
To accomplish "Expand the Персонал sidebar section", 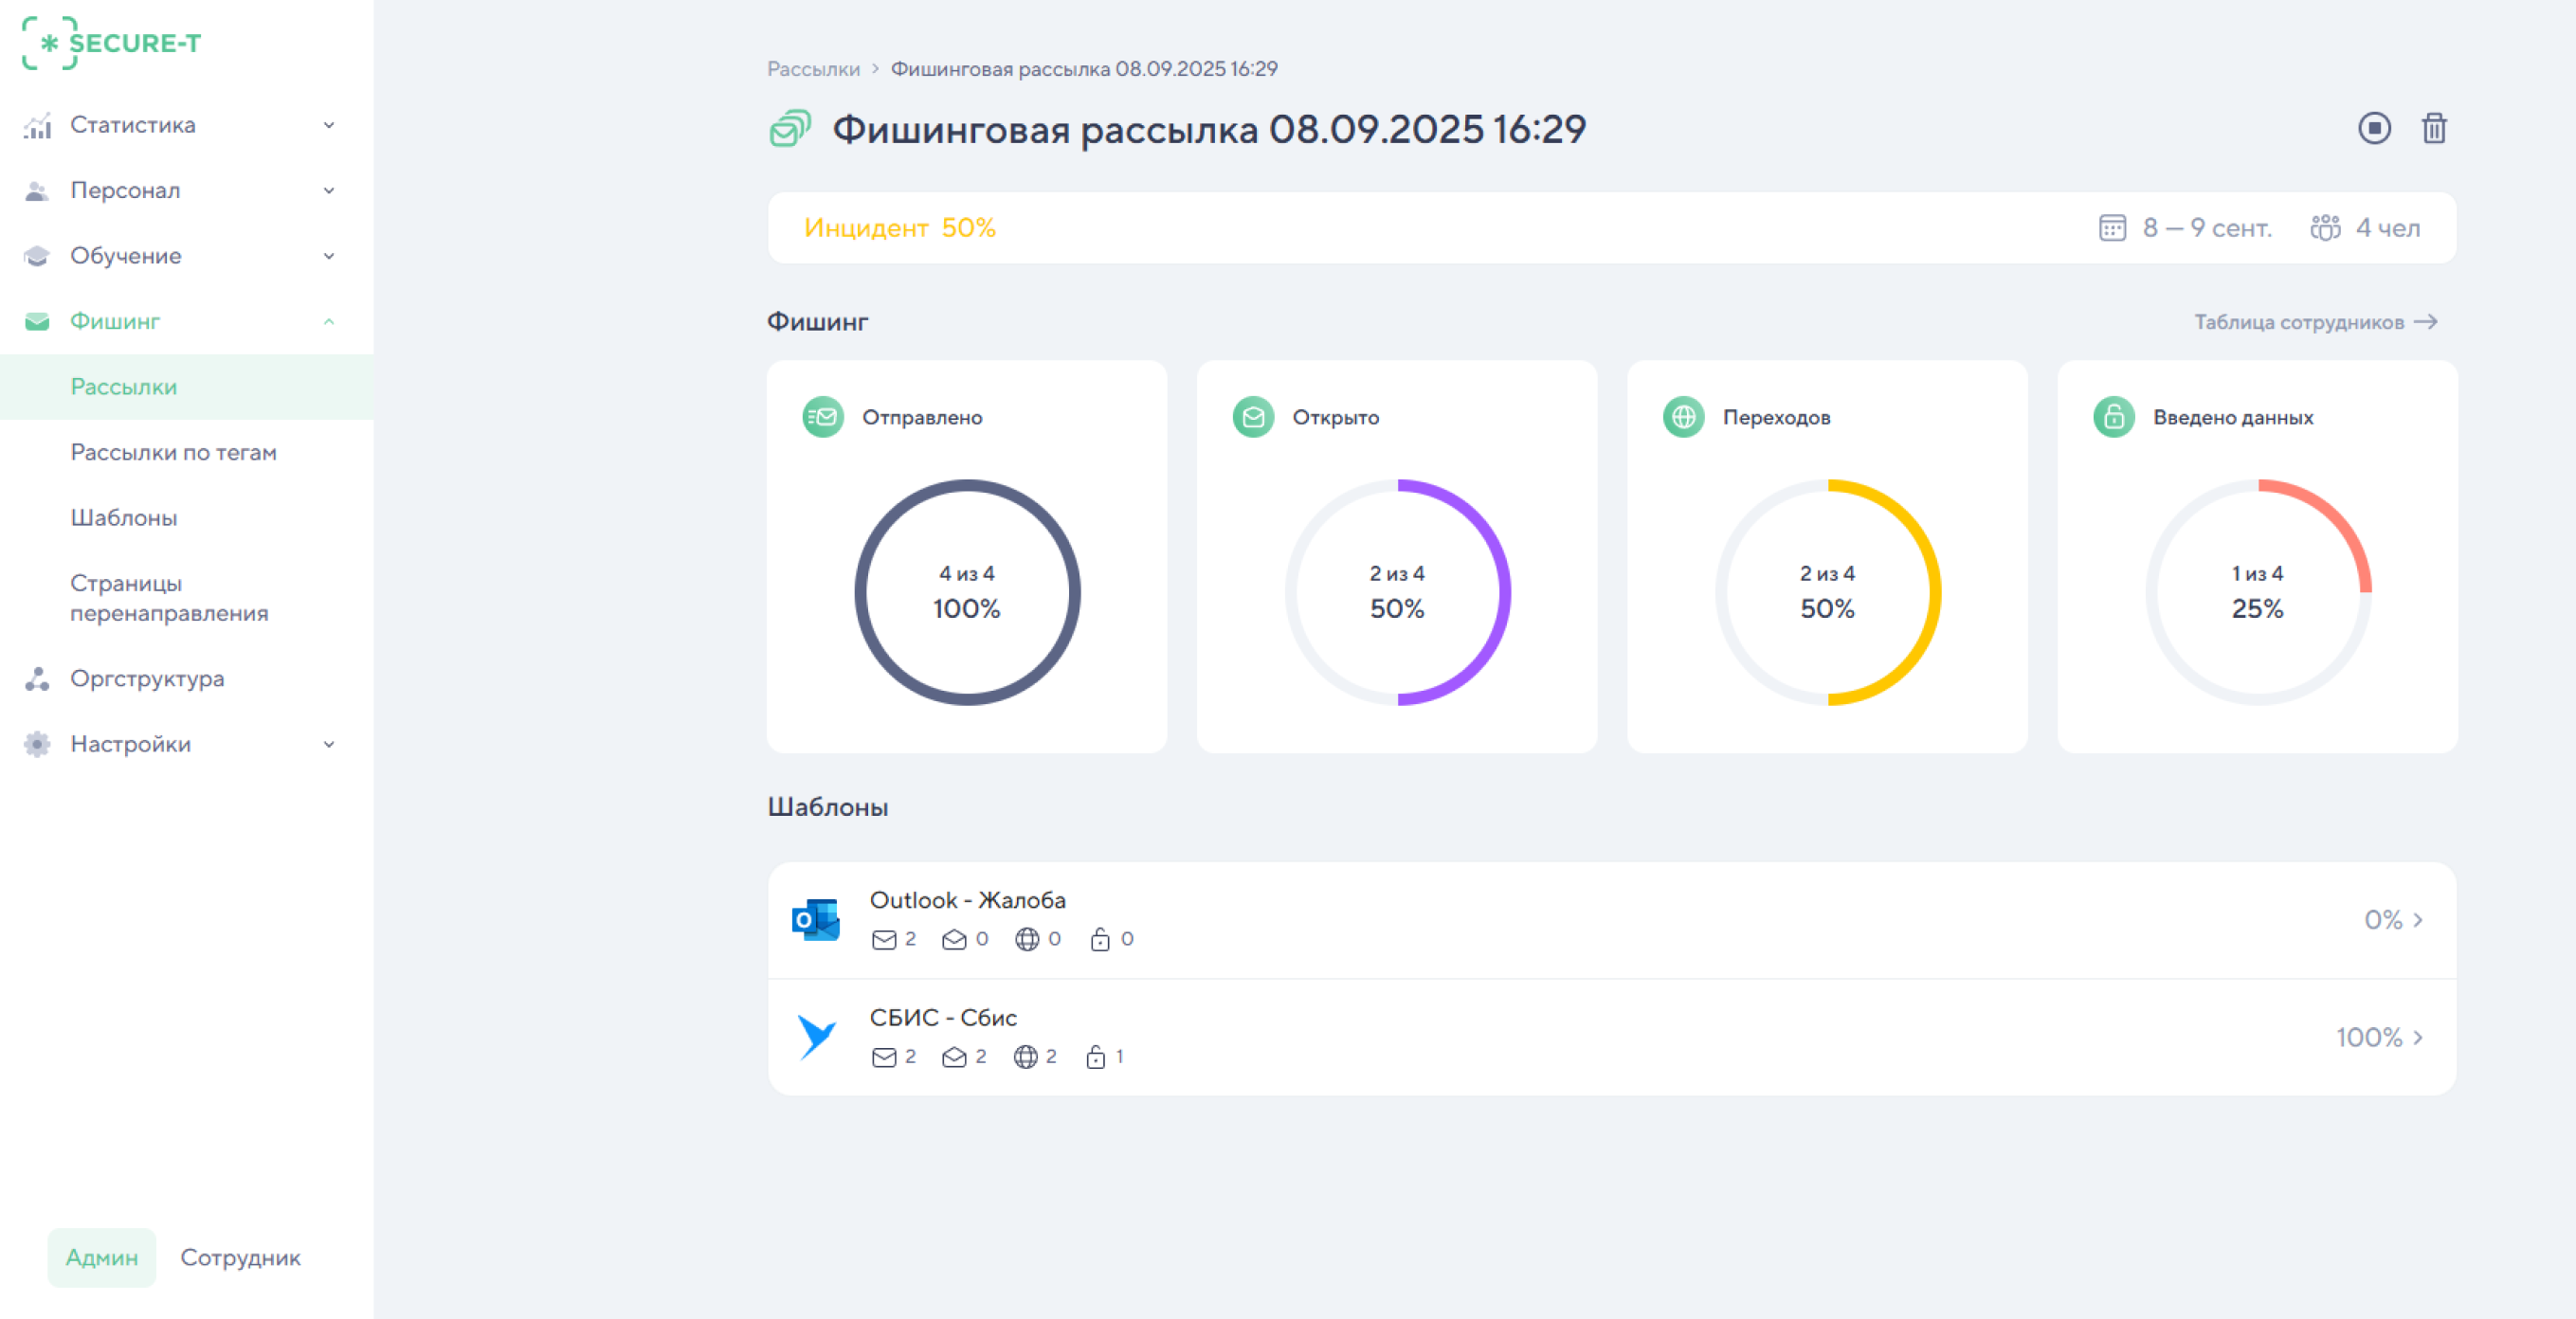I will tap(328, 190).
